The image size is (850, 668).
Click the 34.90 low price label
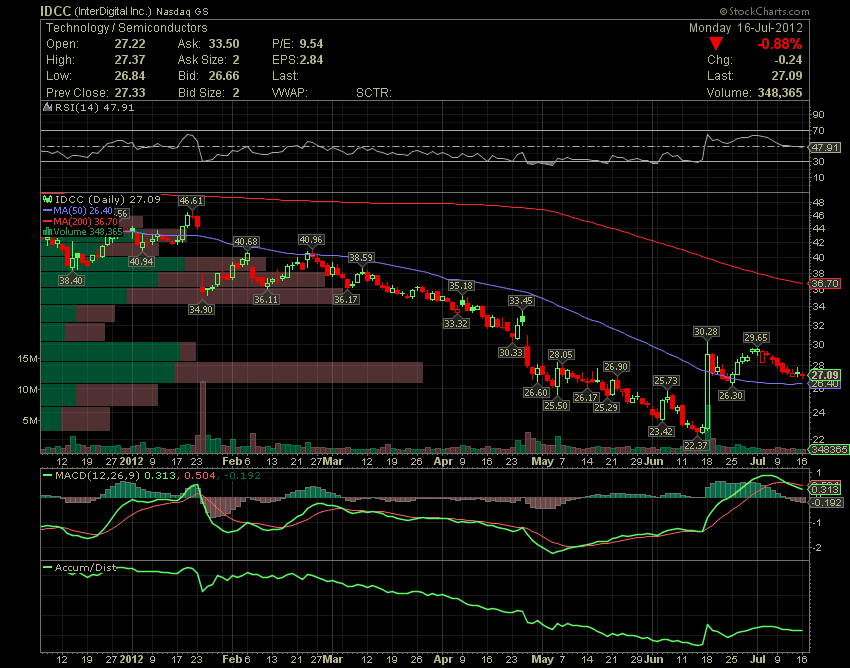pos(201,309)
